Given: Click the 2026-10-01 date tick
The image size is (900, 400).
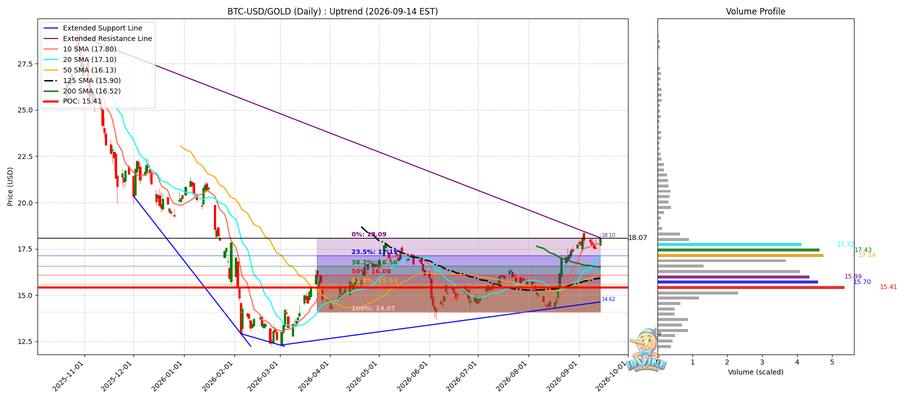Looking at the screenshot, I should pyautogui.click(x=613, y=375).
